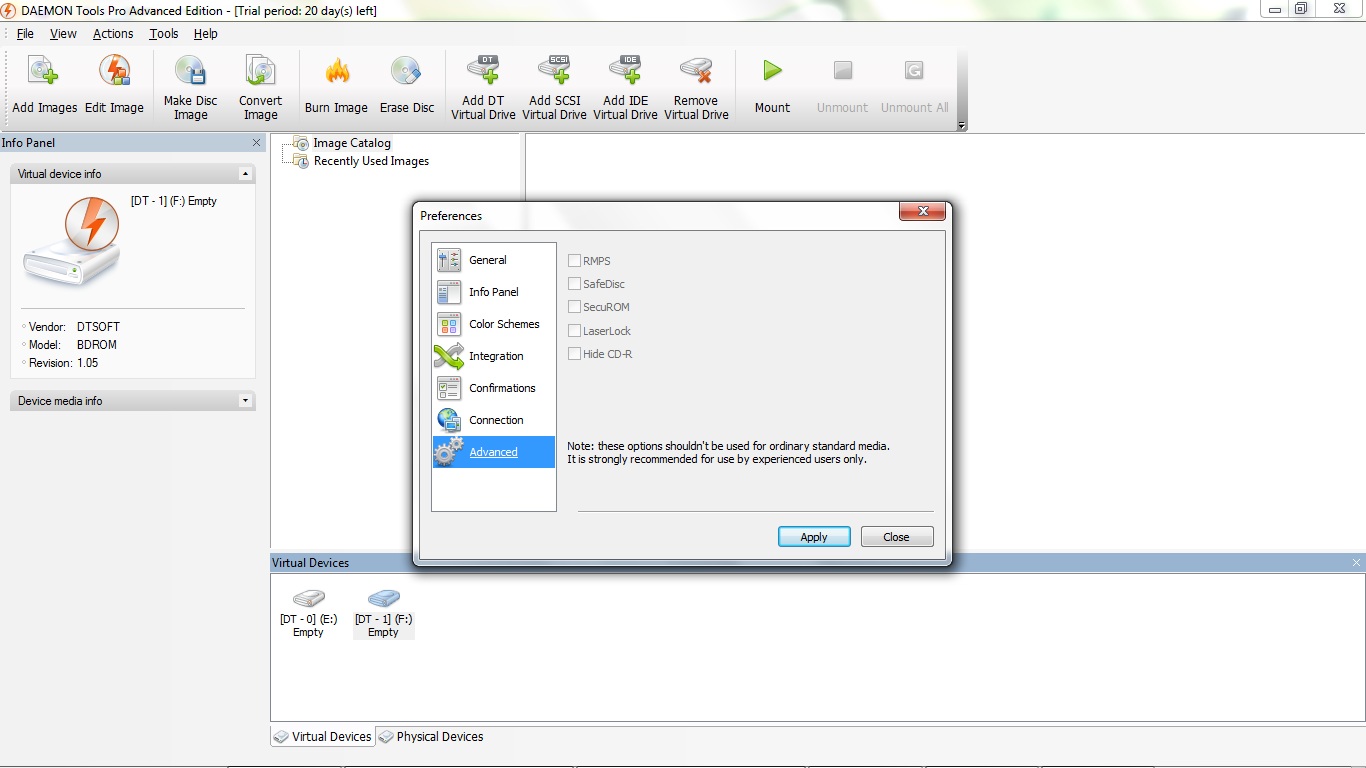Select the DT-0 (E:) virtual device
The width and height of the screenshot is (1366, 768).
(x=308, y=611)
